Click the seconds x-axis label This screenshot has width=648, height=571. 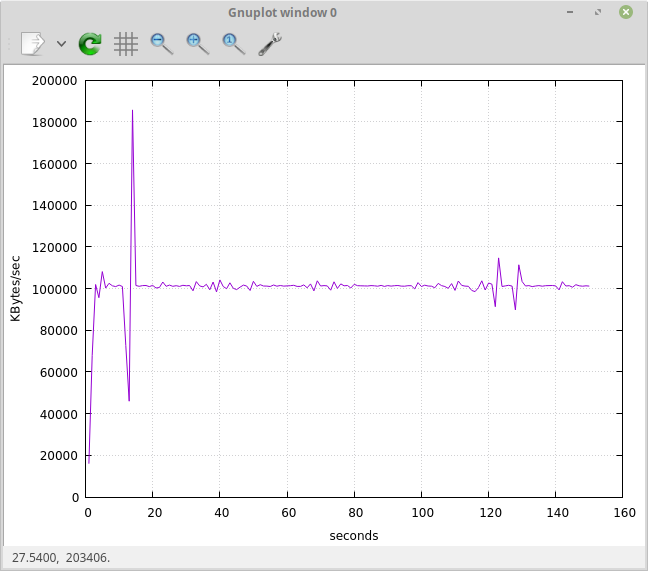pyautogui.click(x=354, y=536)
